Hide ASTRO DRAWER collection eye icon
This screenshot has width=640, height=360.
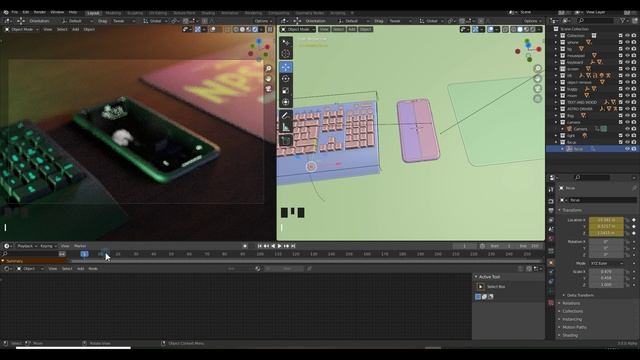(627, 109)
